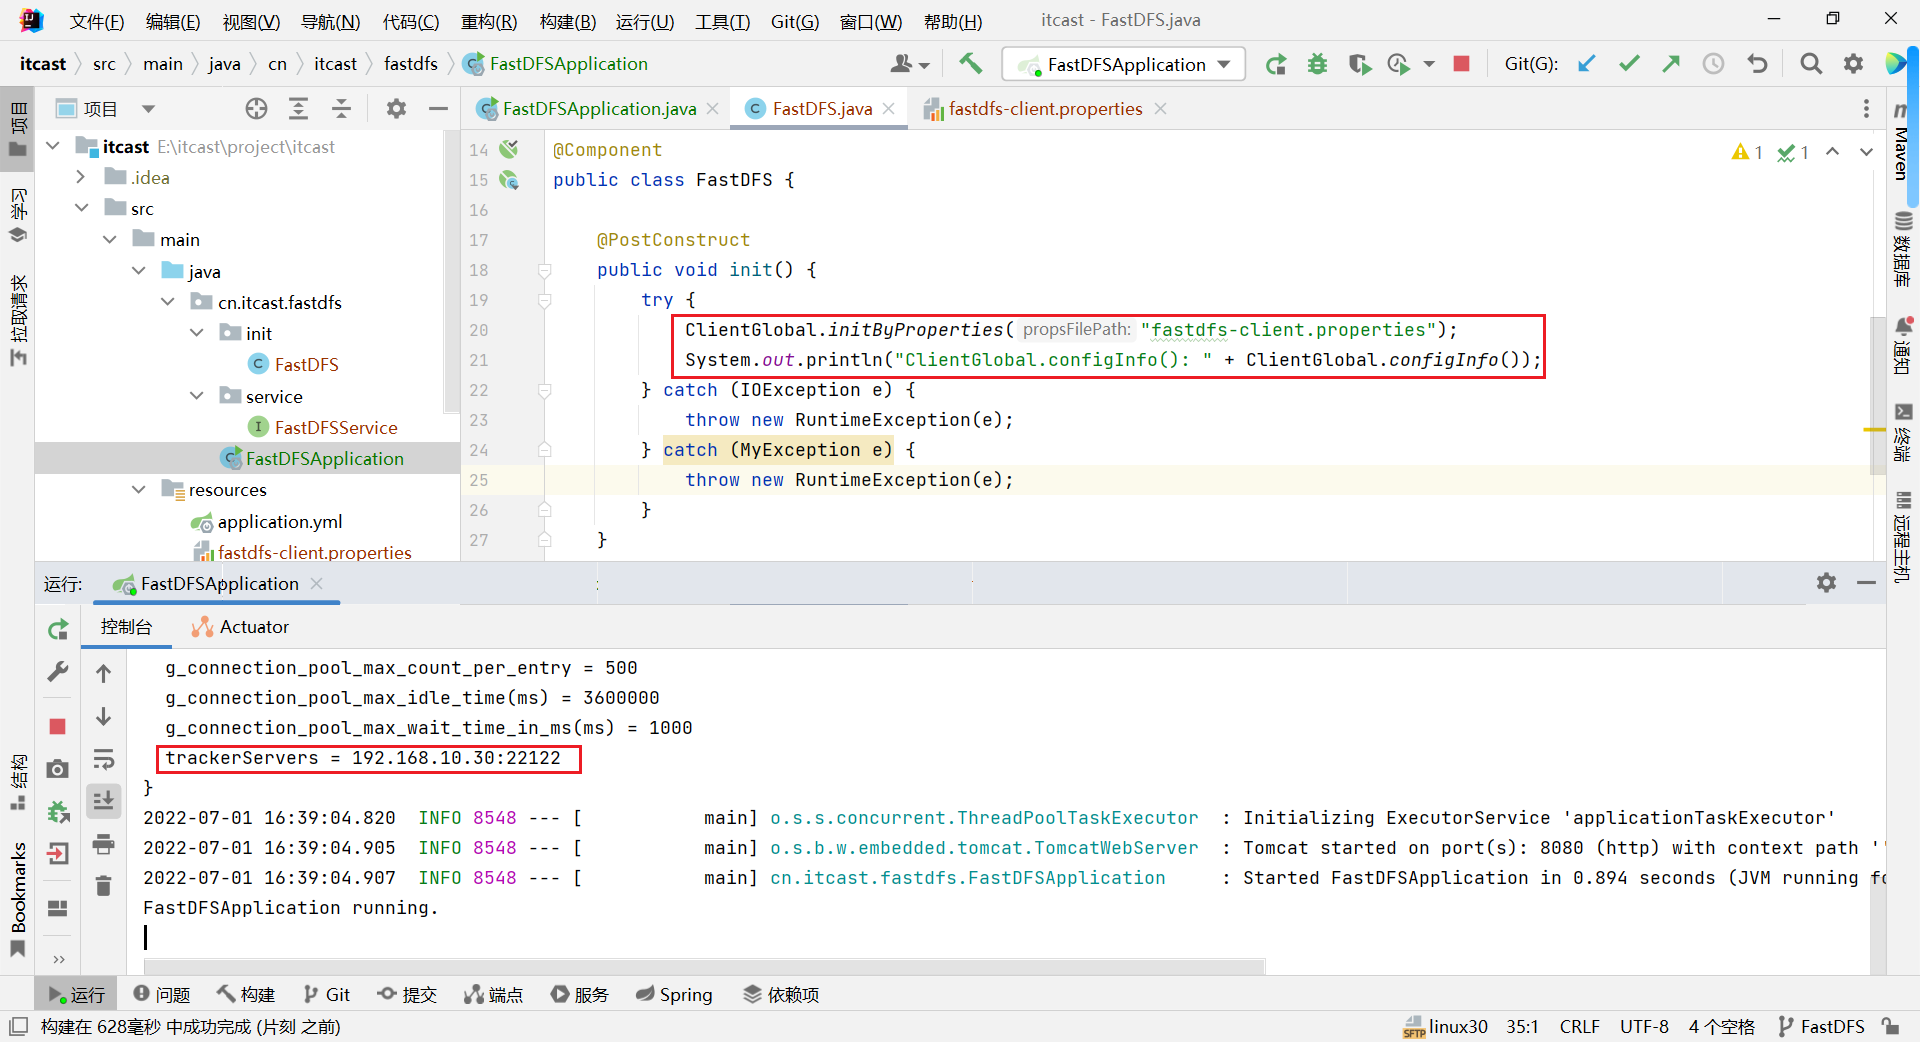Collapse the src folder

click(81, 209)
